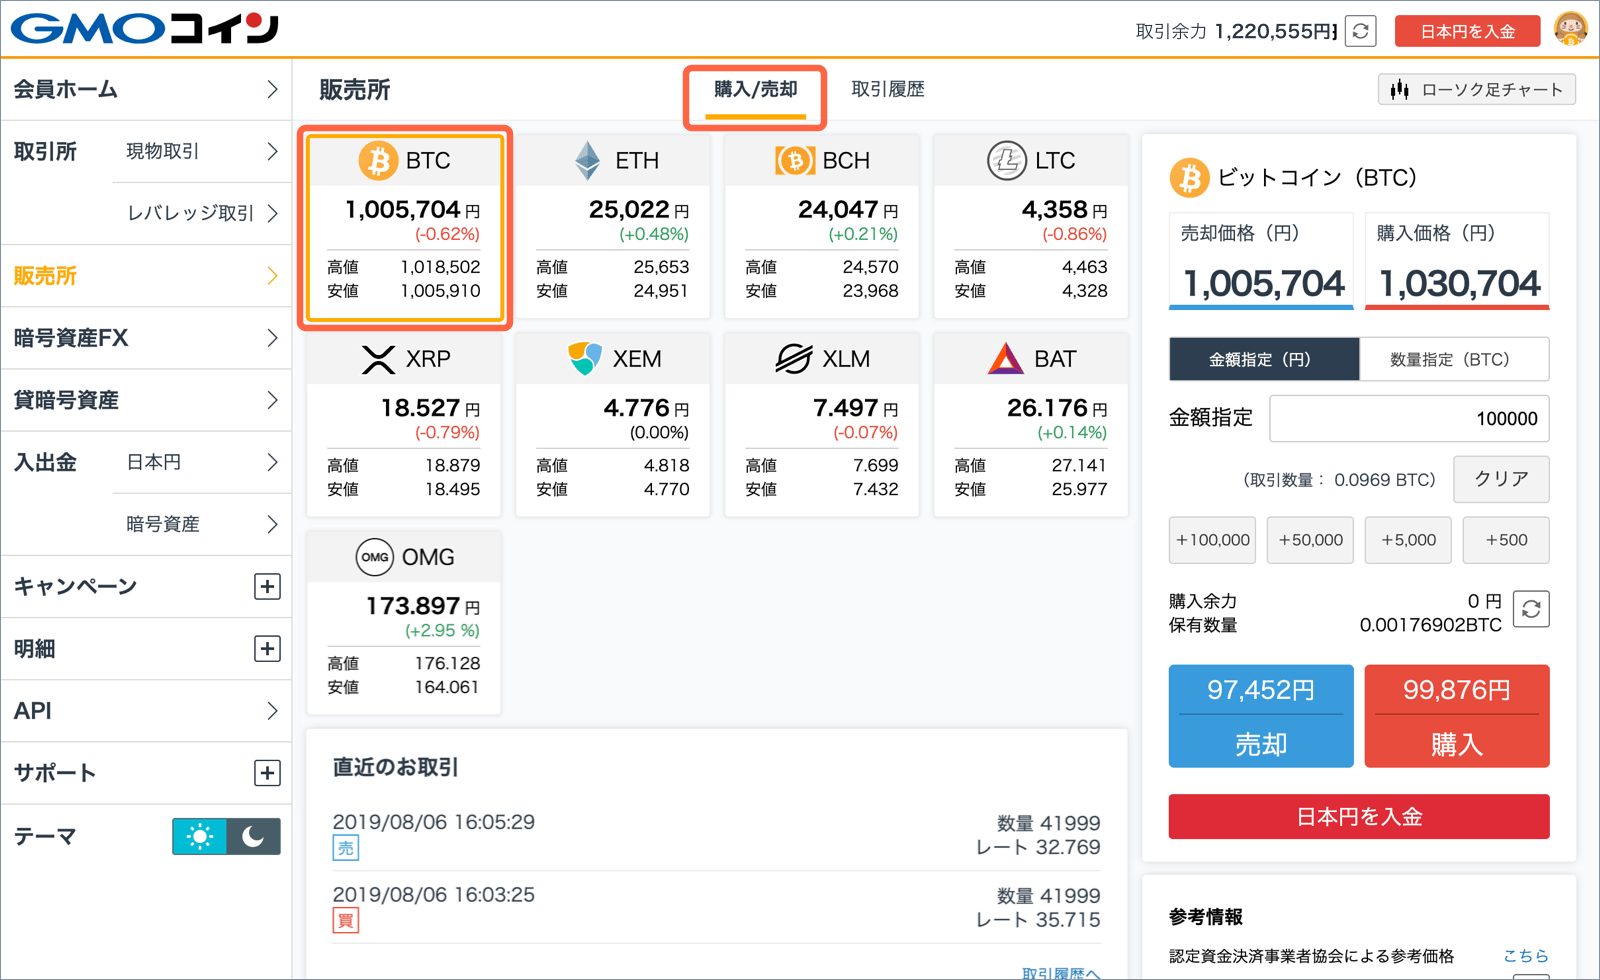
Task: Click the XLM price 7.497 円
Action: tap(856, 408)
